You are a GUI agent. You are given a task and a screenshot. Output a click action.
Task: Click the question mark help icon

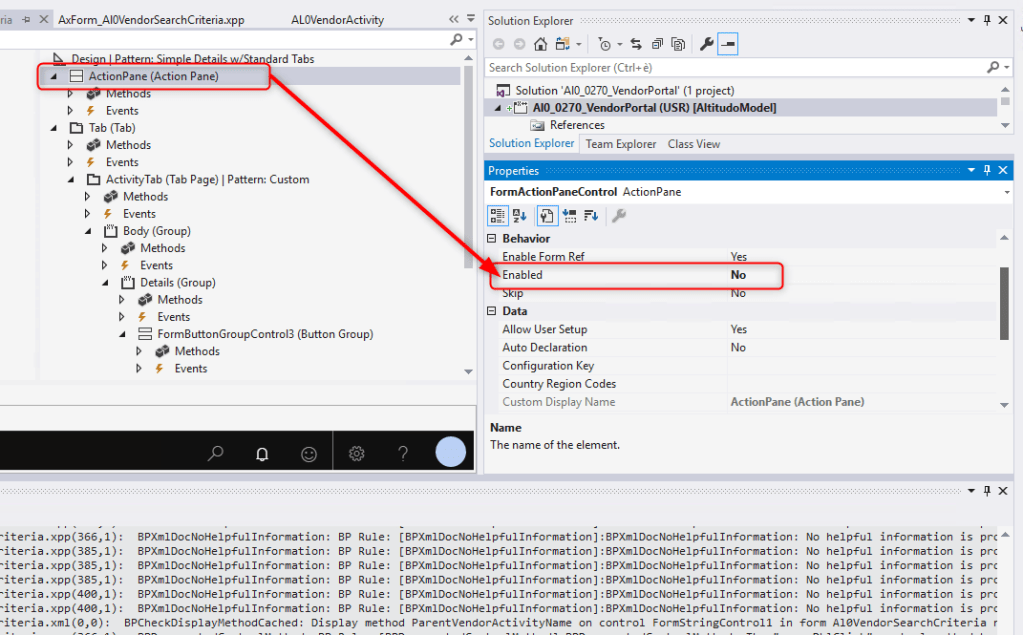(x=403, y=453)
